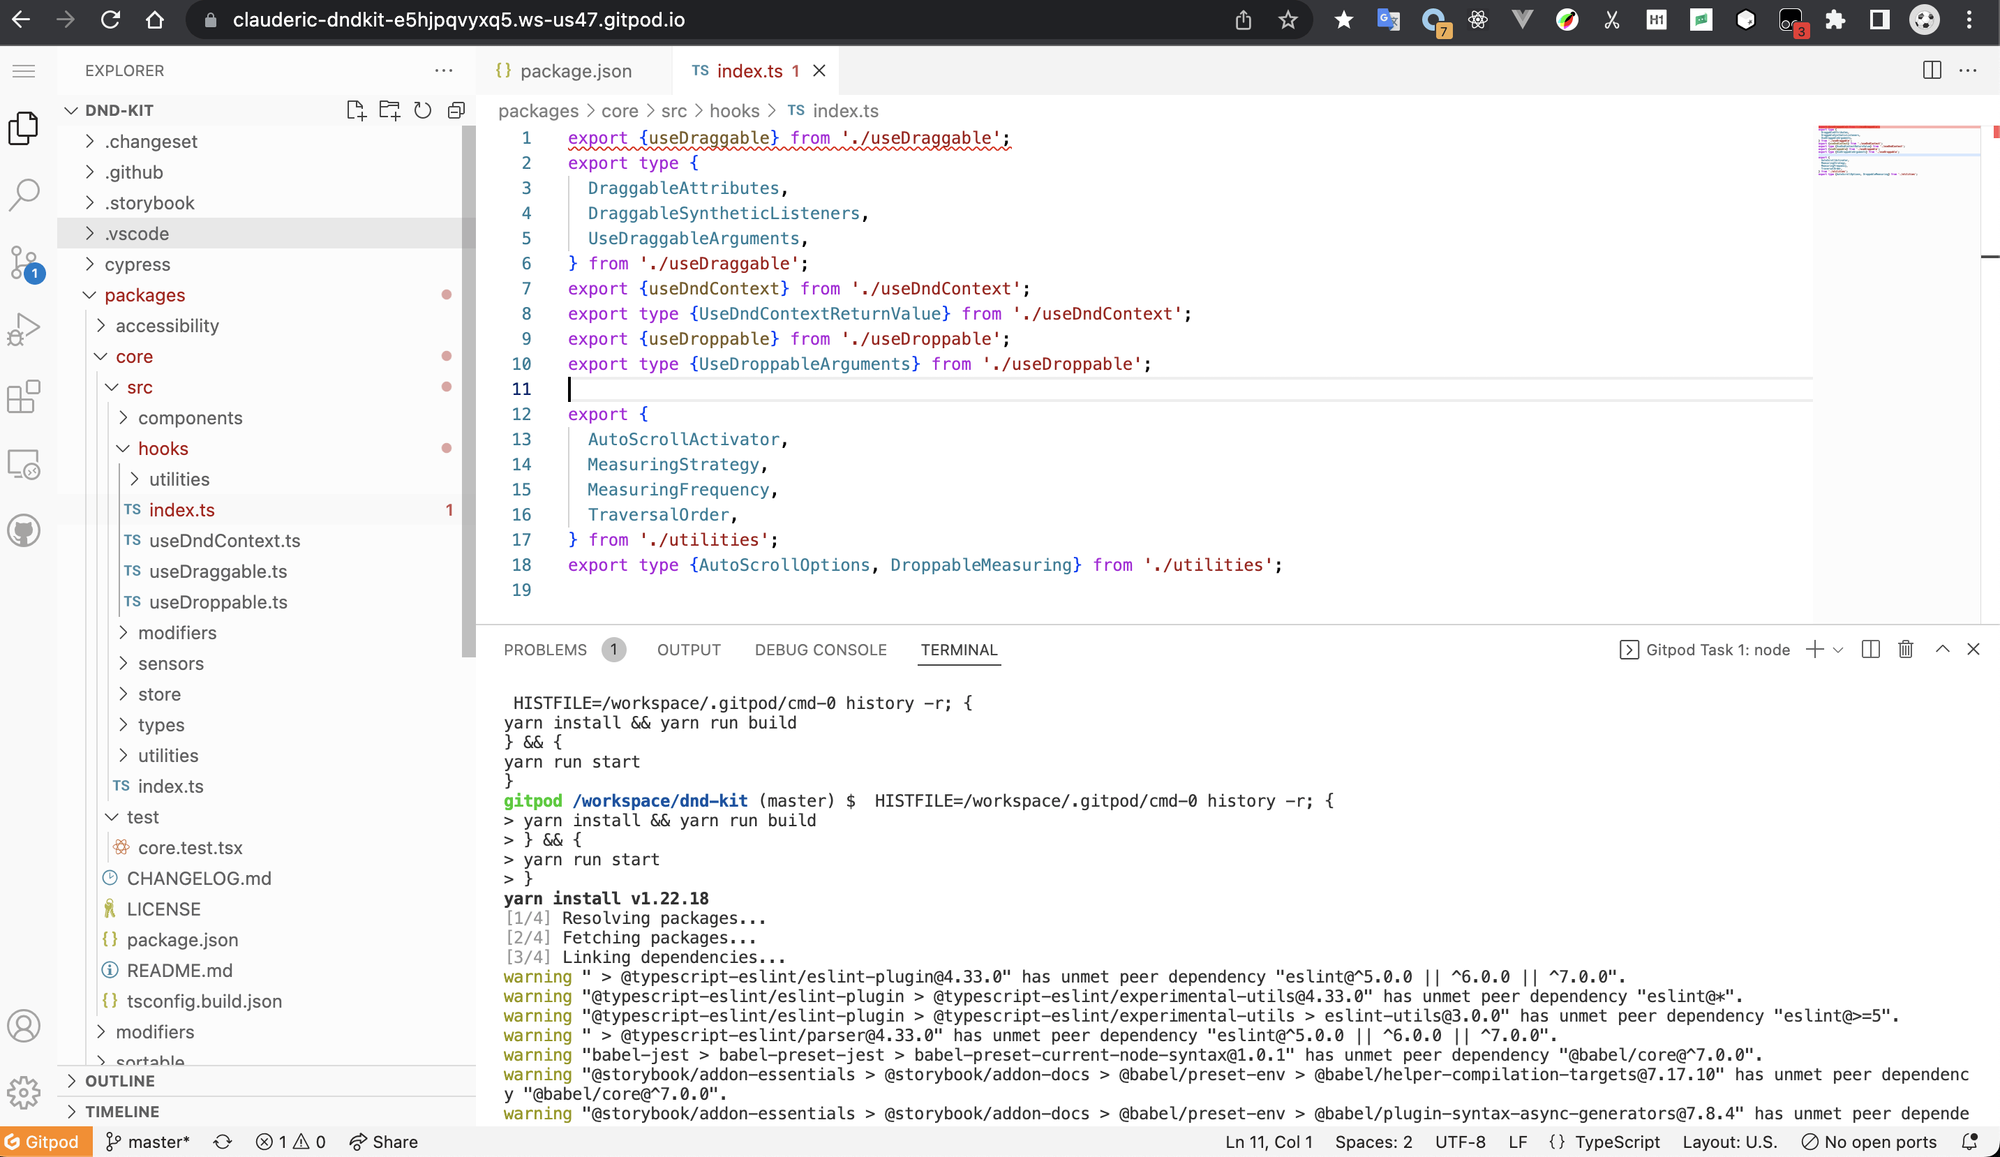
Task: Open the Explorer view in activity bar
Action: point(24,128)
